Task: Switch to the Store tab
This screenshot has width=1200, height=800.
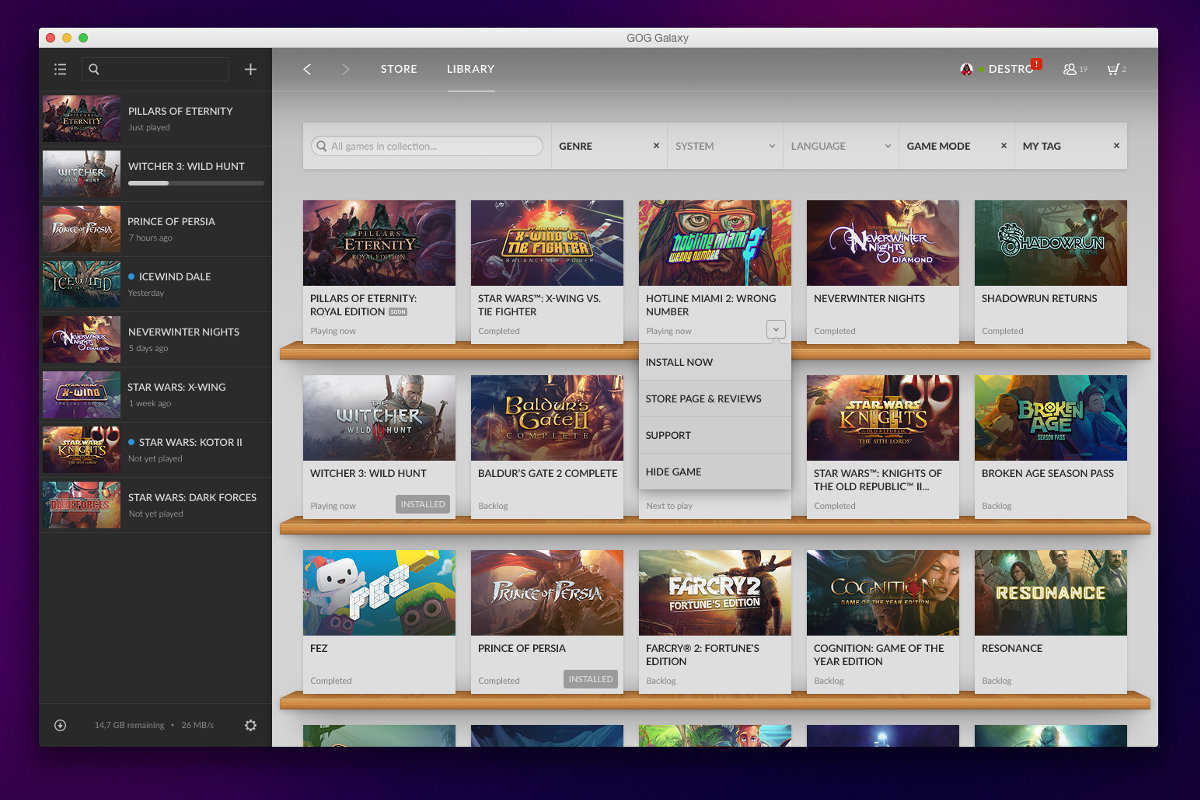Action: [398, 70]
